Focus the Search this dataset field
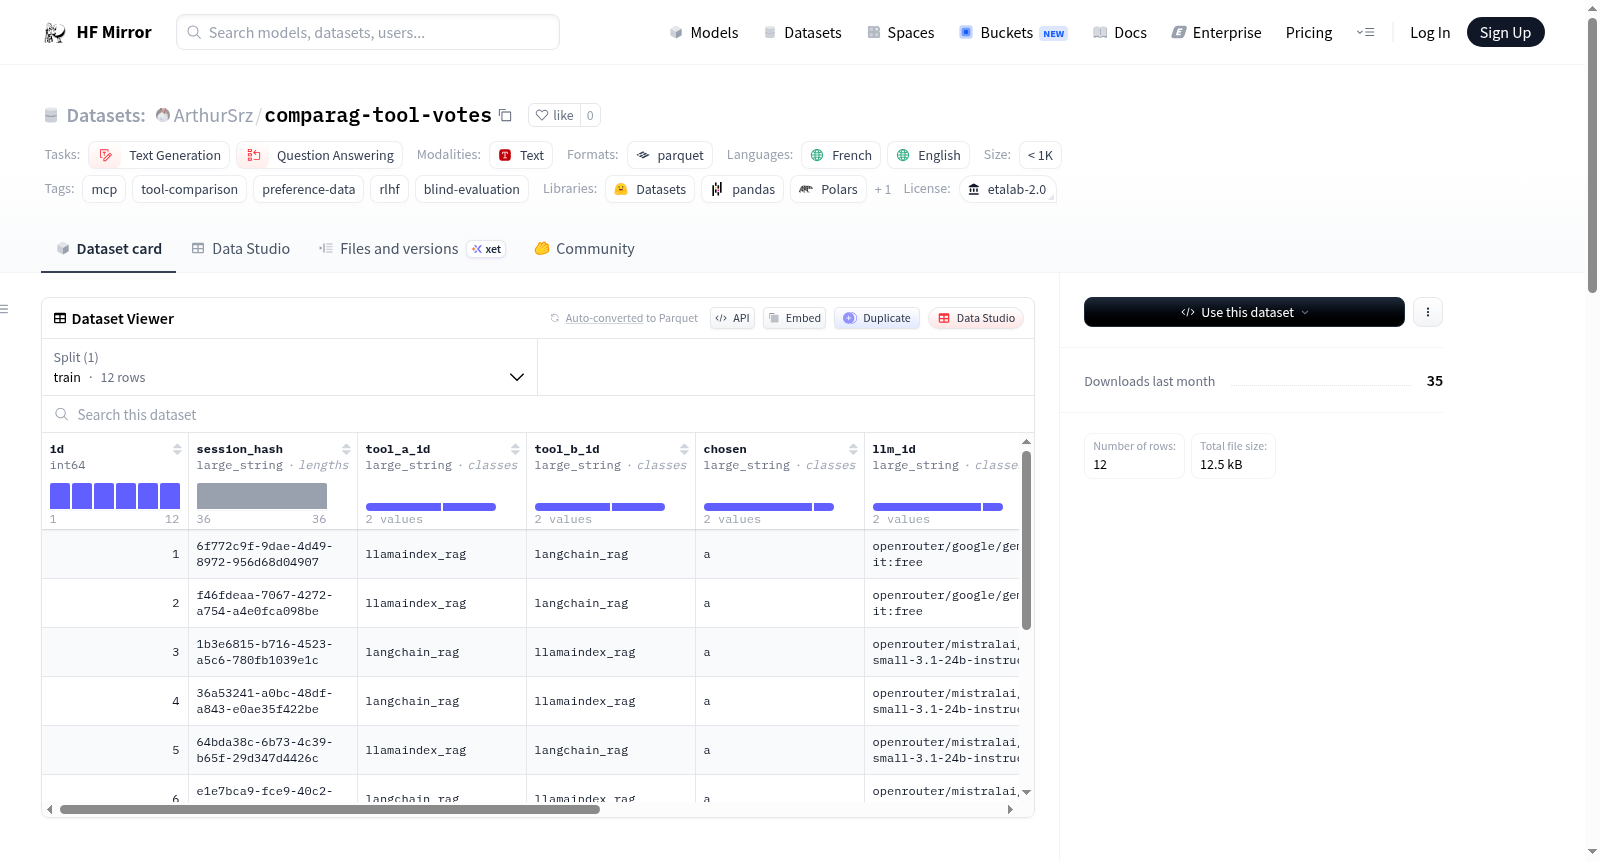1600x861 pixels. pyautogui.click(x=538, y=414)
